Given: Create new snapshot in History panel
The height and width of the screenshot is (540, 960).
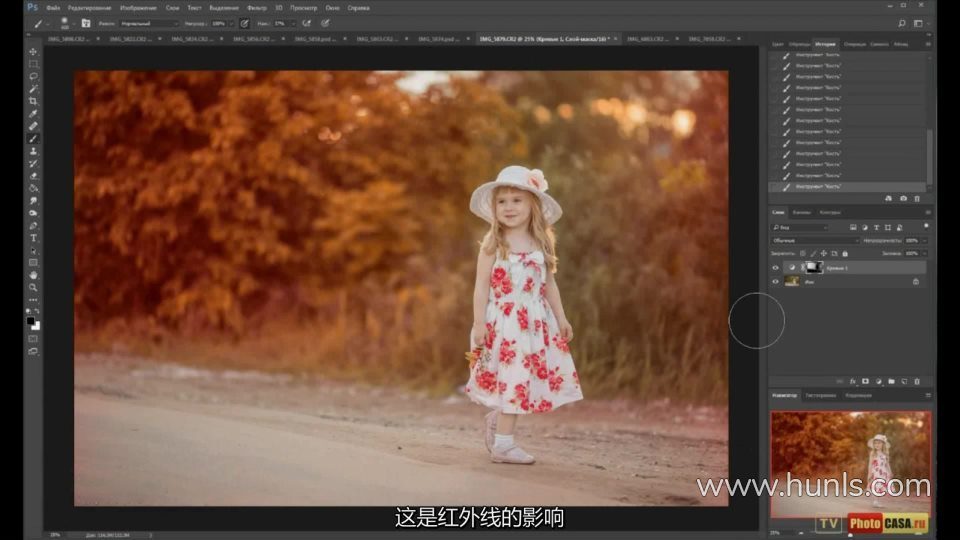Looking at the screenshot, I should point(903,198).
